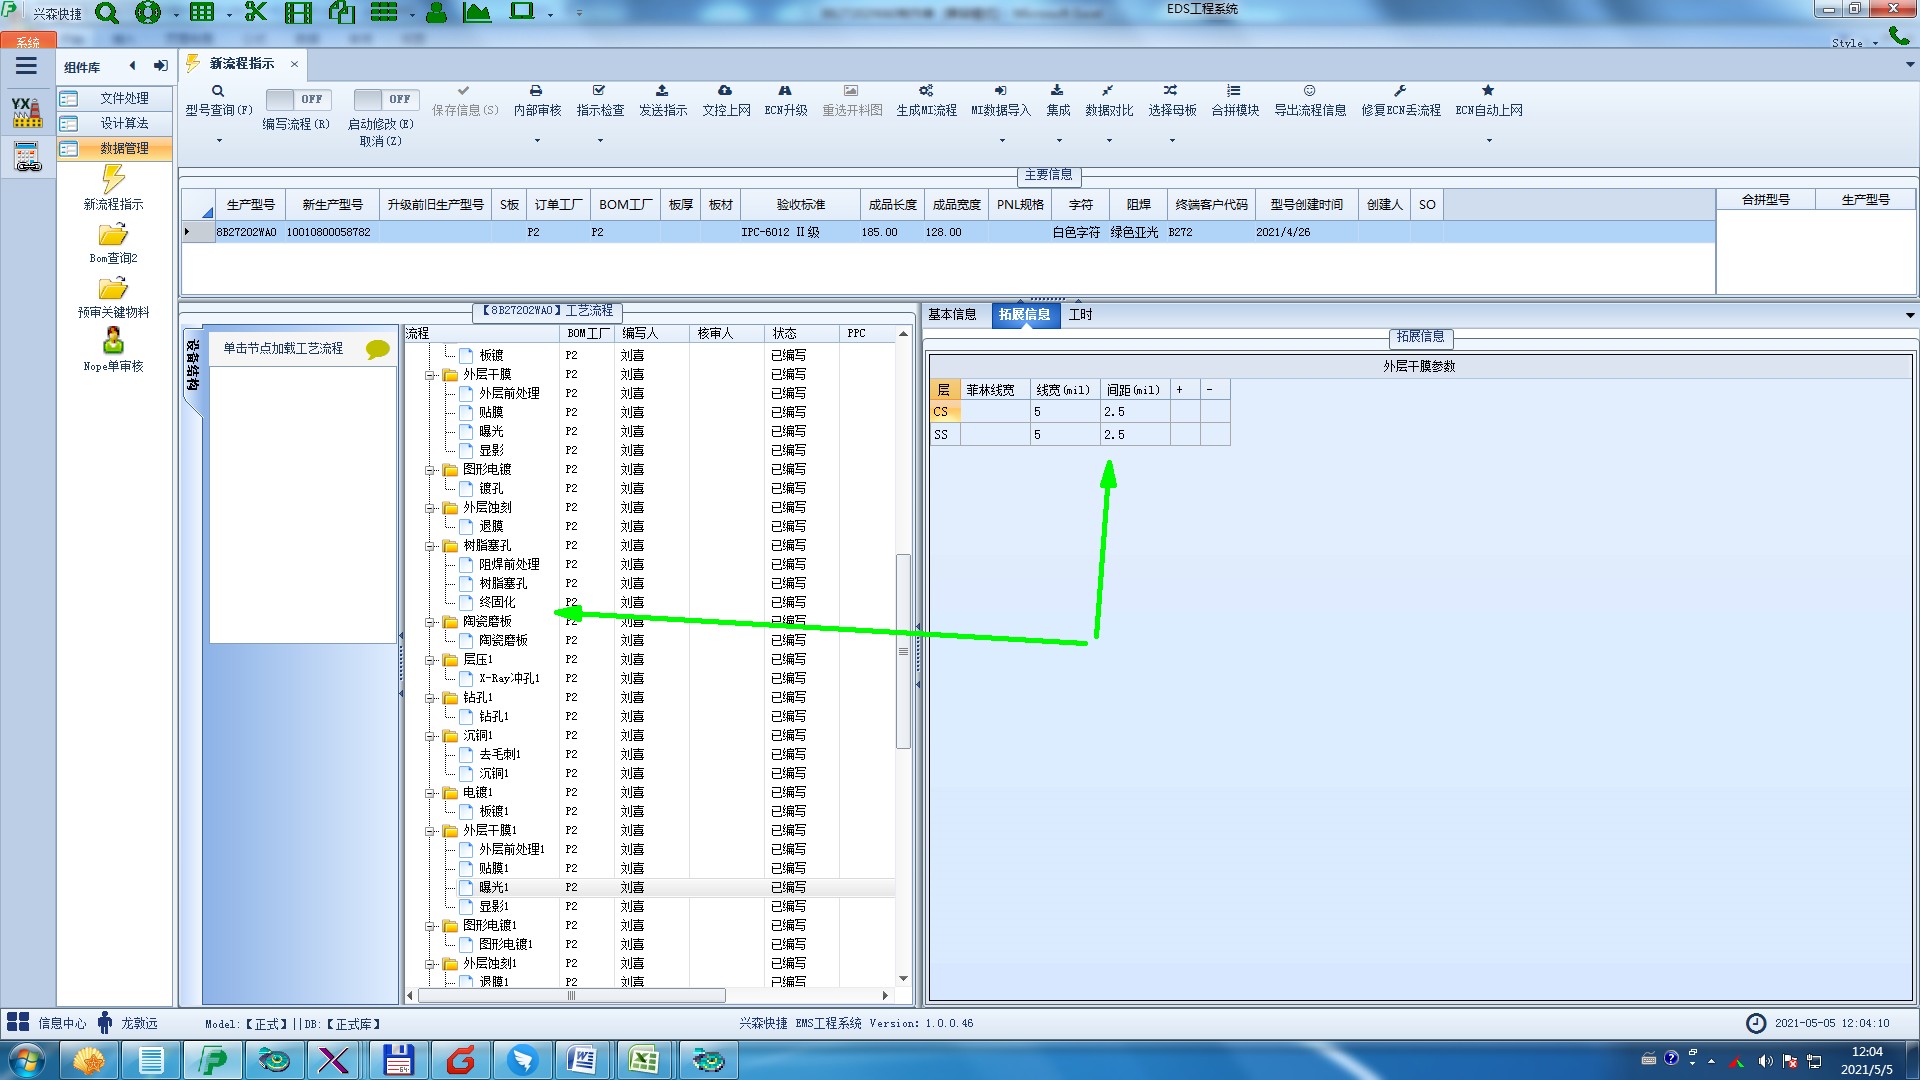Click the 合拼模块 list tool
1920x1080 pixels.
(1235, 100)
